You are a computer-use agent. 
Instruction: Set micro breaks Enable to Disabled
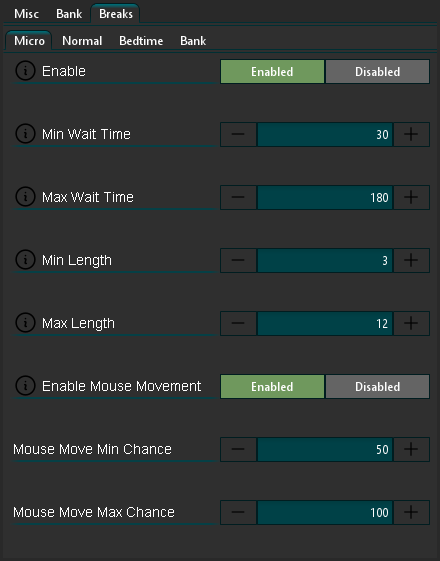click(377, 72)
